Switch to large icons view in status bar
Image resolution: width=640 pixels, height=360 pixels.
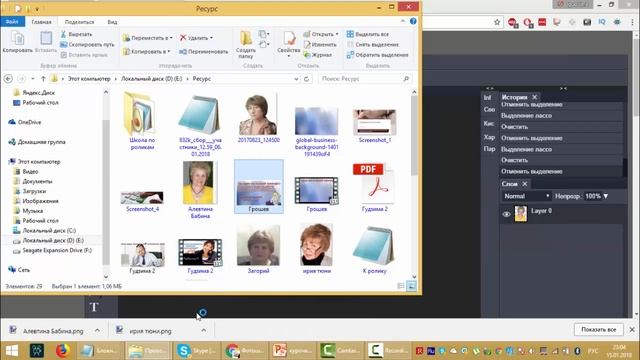pyautogui.click(x=411, y=286)
